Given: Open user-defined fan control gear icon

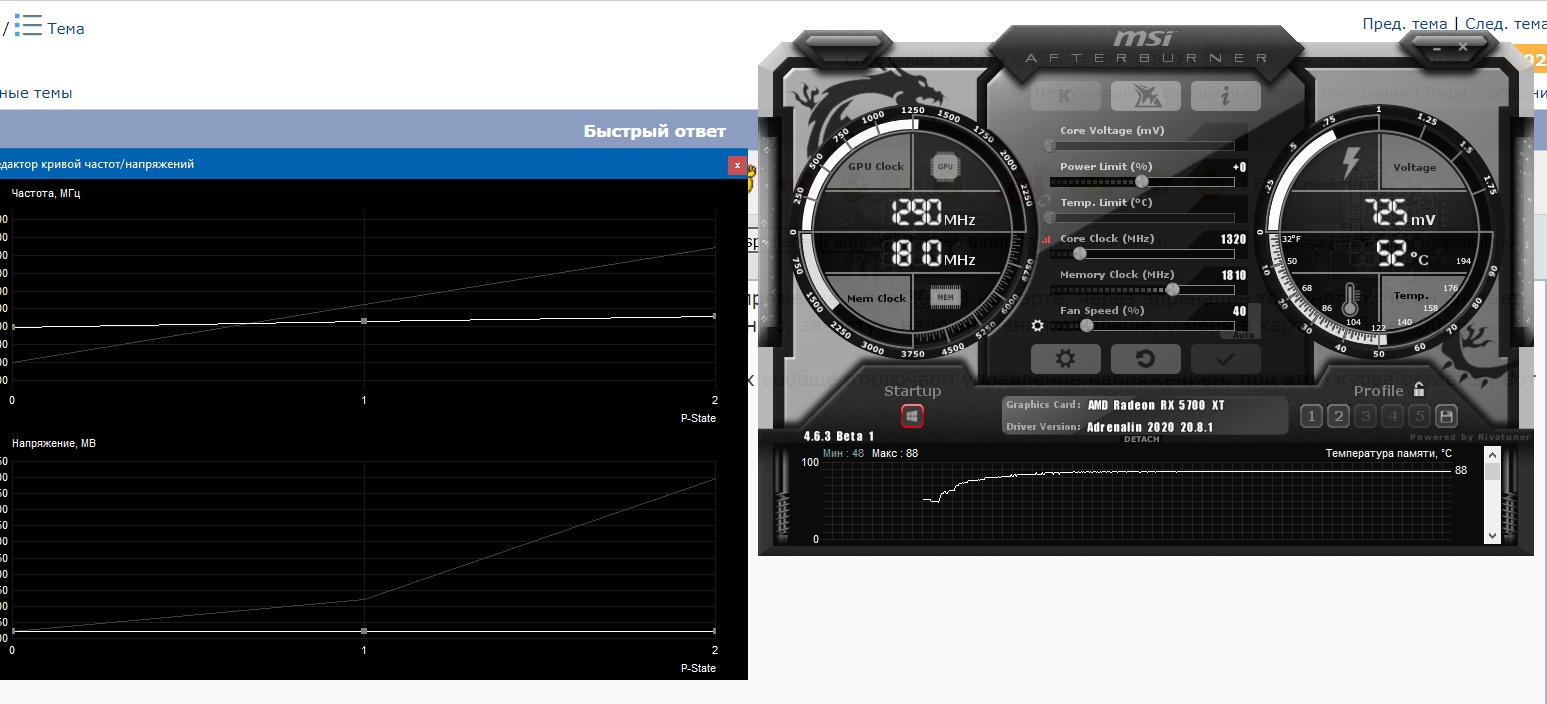Looking at the screenshot, I should pos(1037,325).
